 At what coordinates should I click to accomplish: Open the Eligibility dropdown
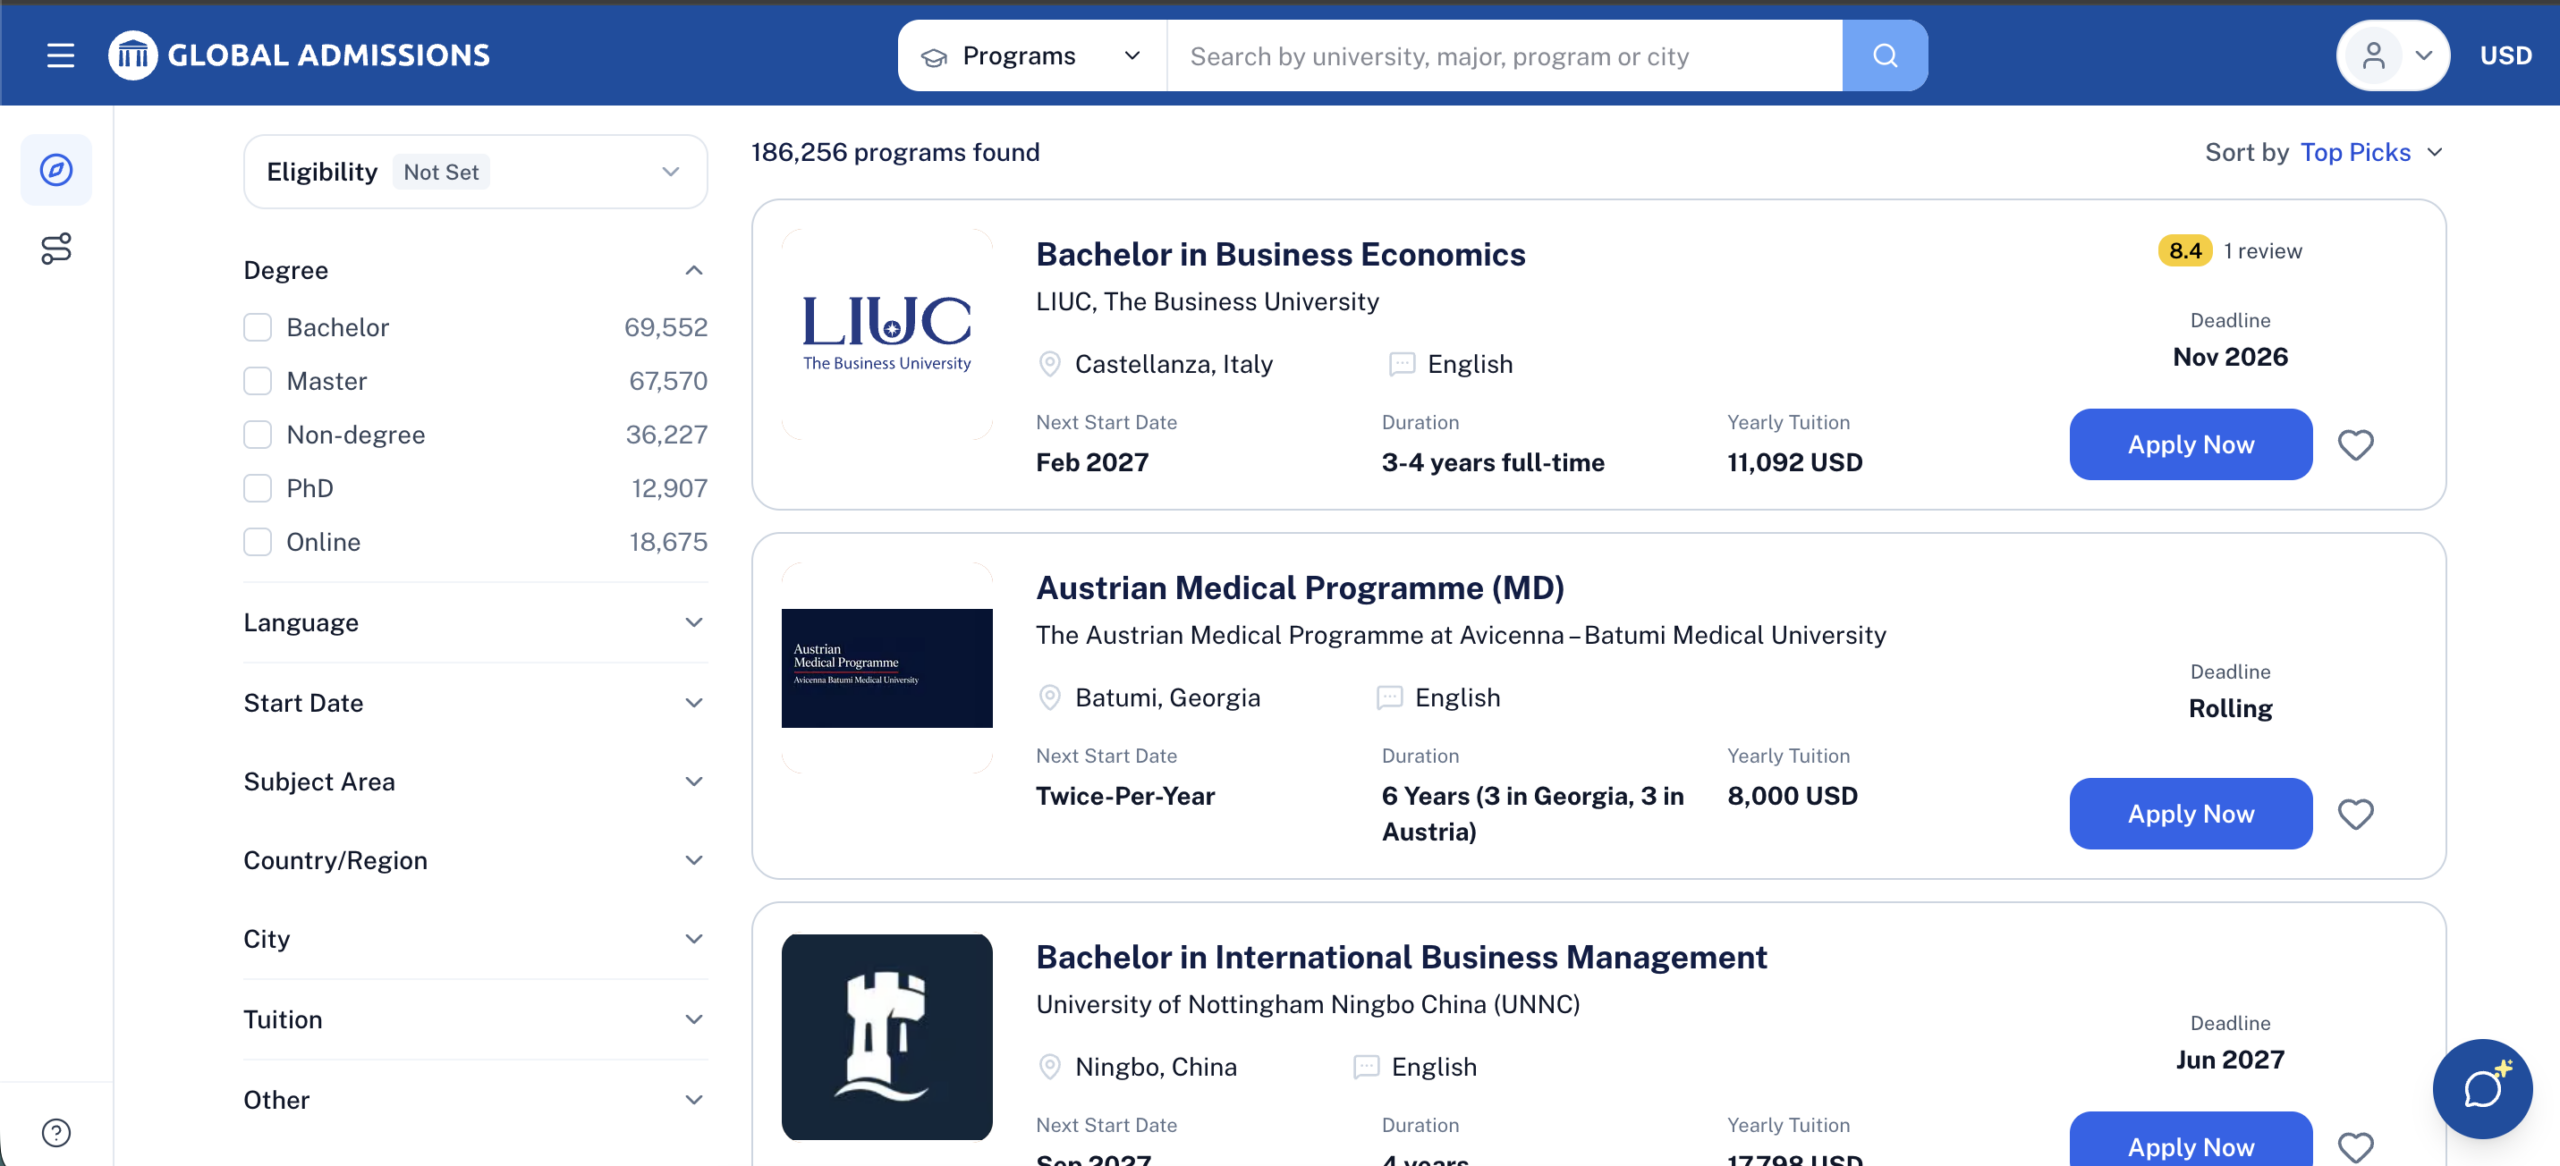point(476,172)
